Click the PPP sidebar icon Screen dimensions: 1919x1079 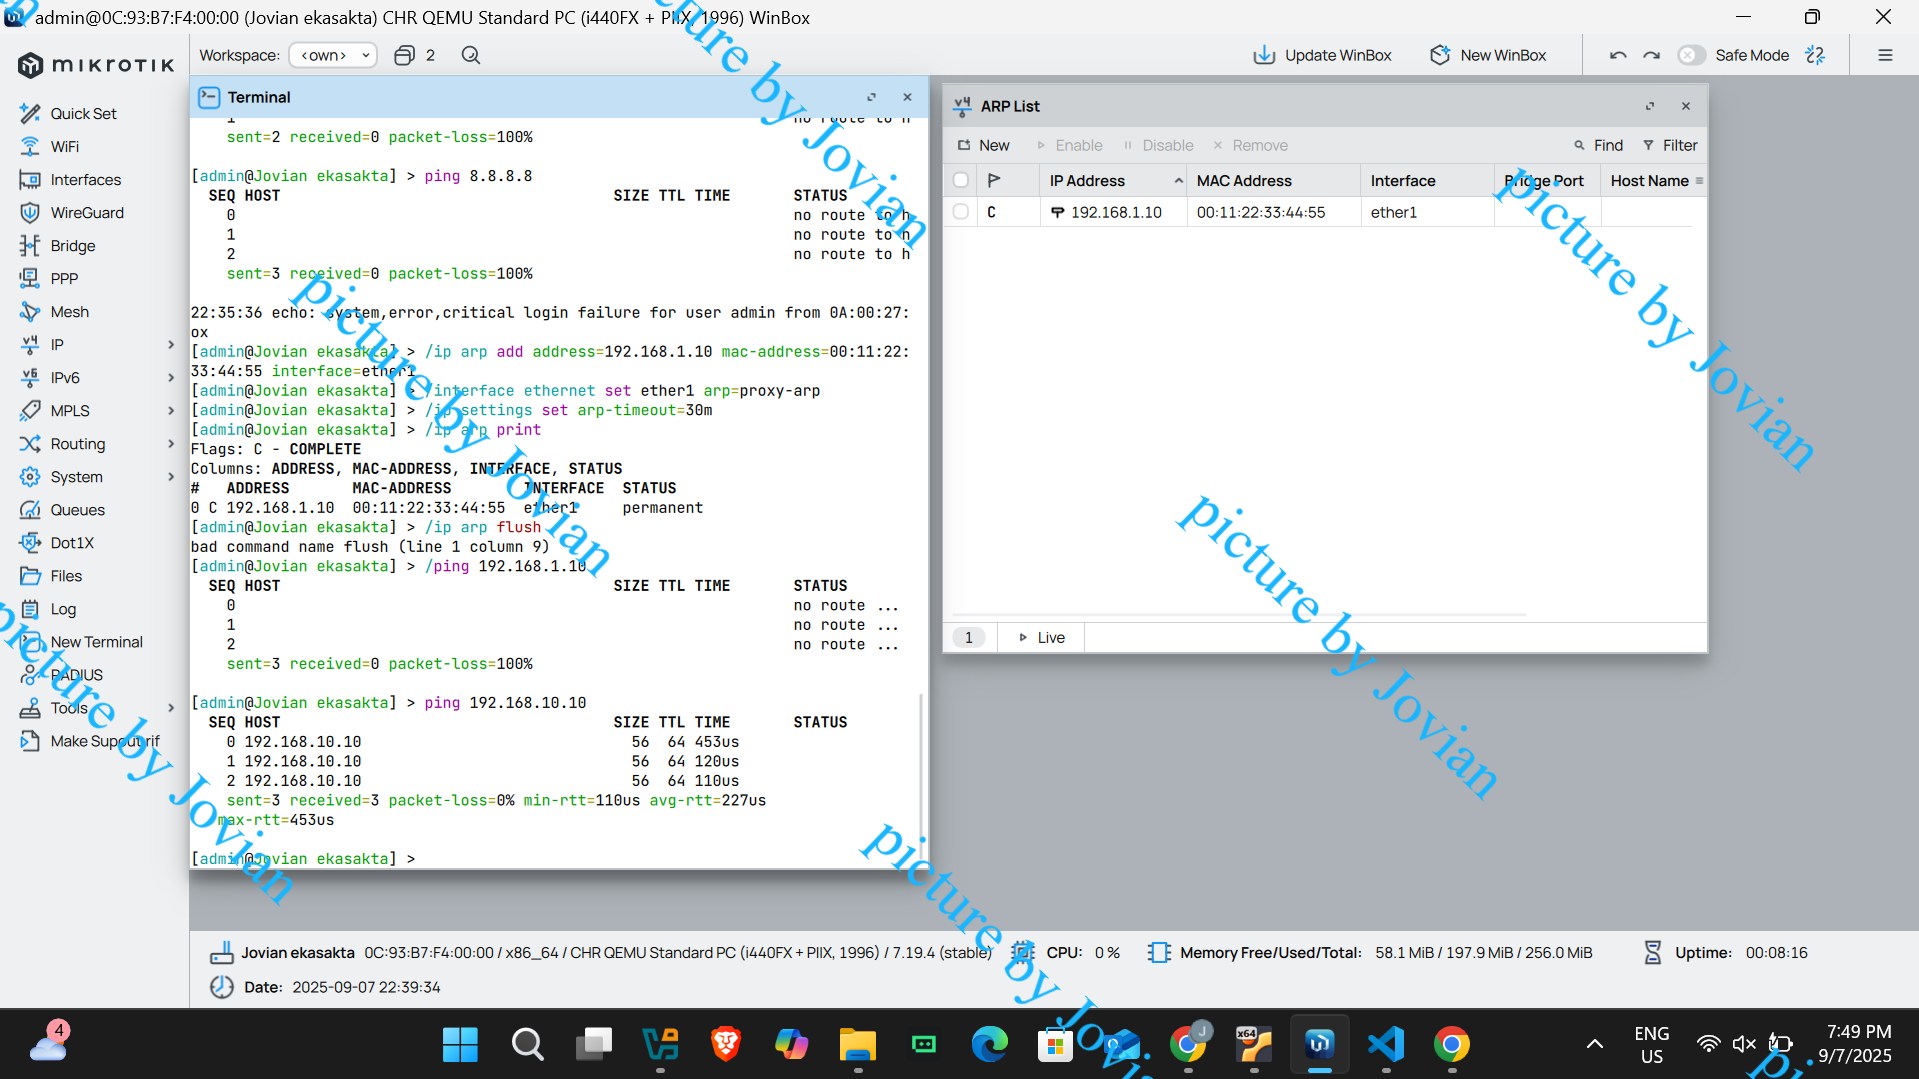[30, 279]
